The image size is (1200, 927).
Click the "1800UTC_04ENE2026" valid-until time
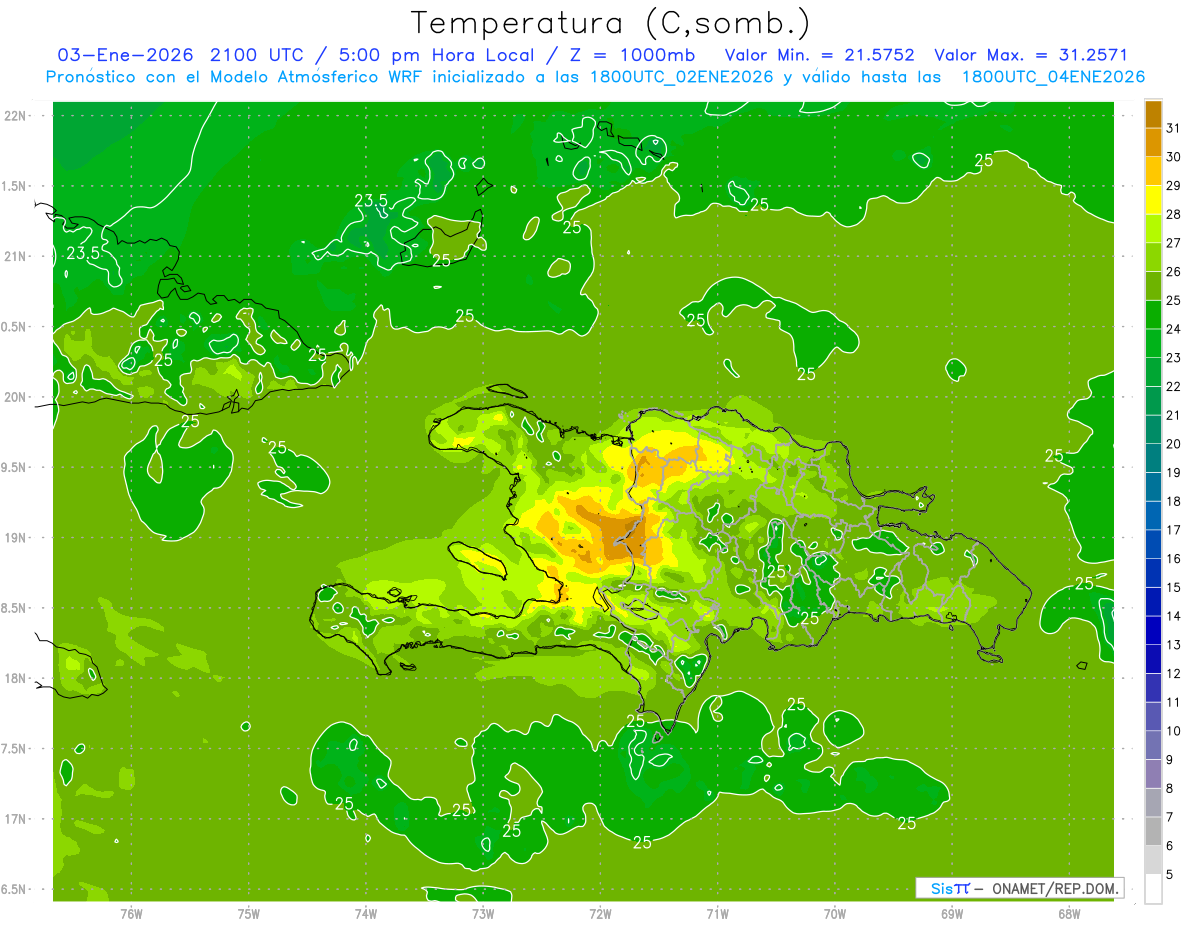(1053, 77)
